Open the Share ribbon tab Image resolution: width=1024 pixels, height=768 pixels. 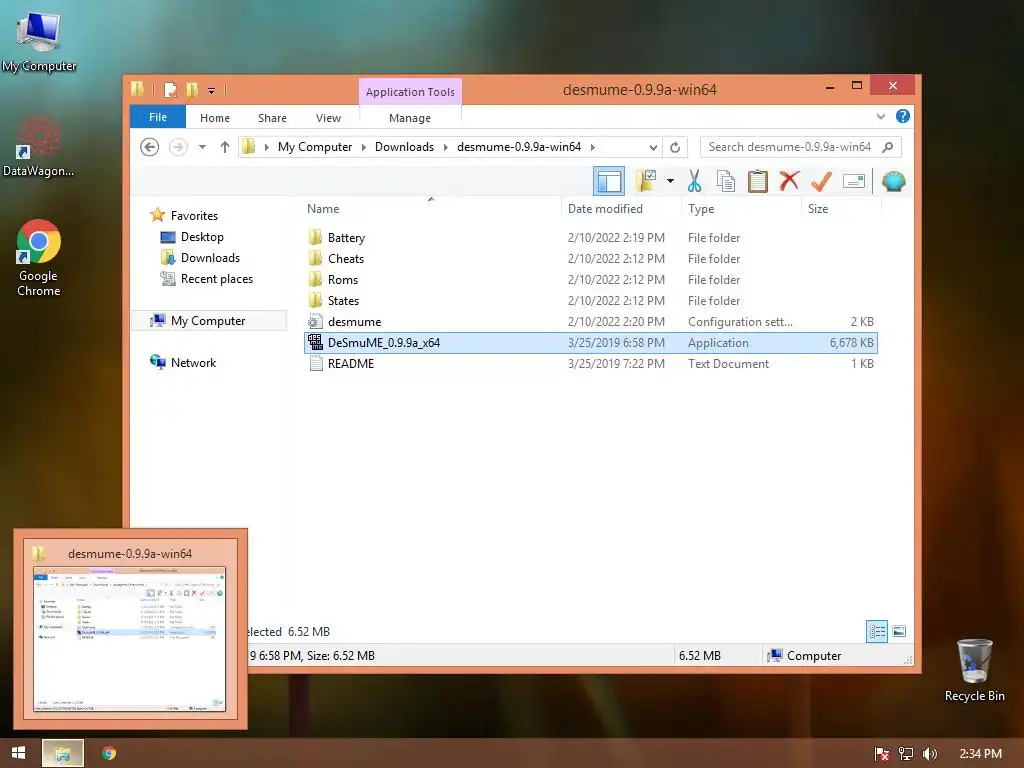click(272, 118)
